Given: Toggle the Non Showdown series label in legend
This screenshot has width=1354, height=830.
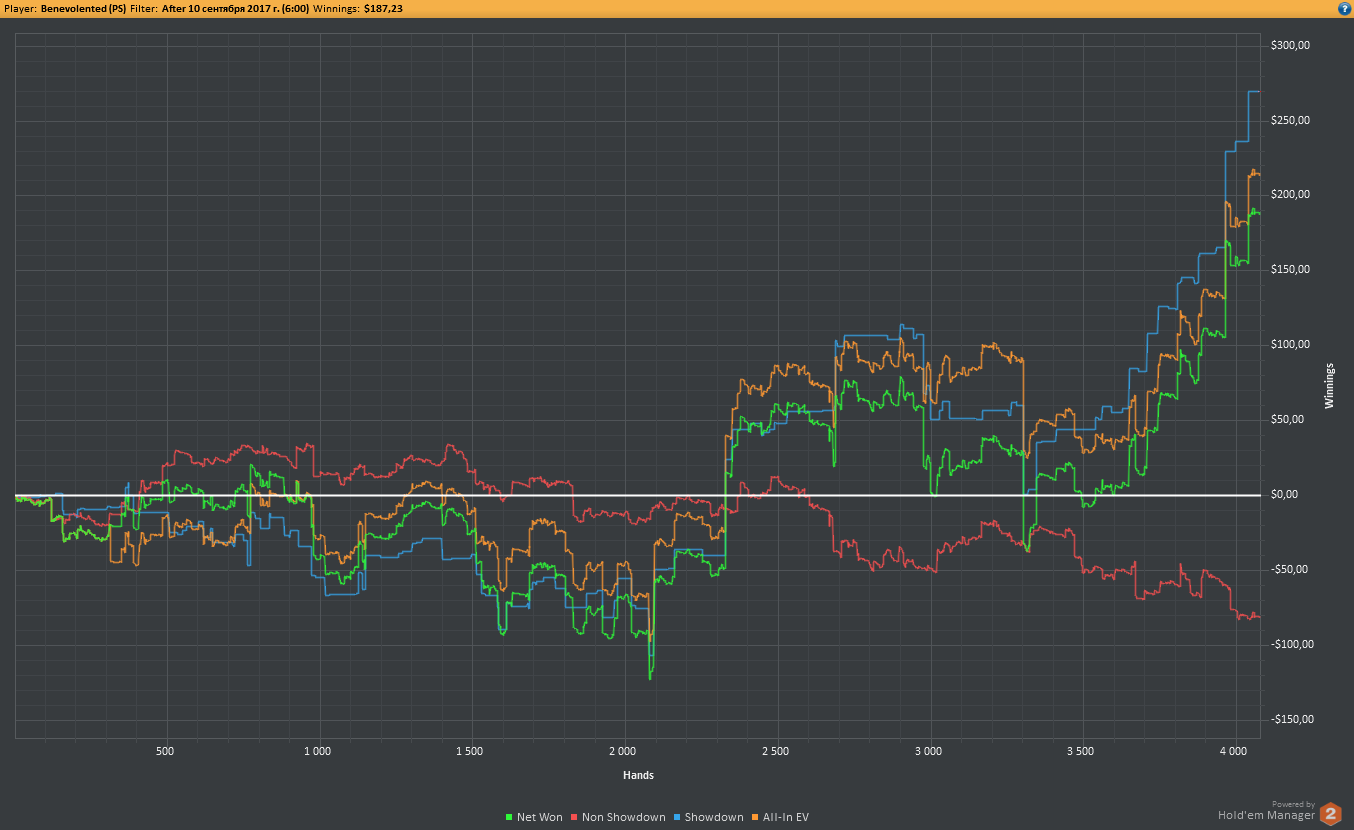Looking at the screenshot, I should 624,818.
